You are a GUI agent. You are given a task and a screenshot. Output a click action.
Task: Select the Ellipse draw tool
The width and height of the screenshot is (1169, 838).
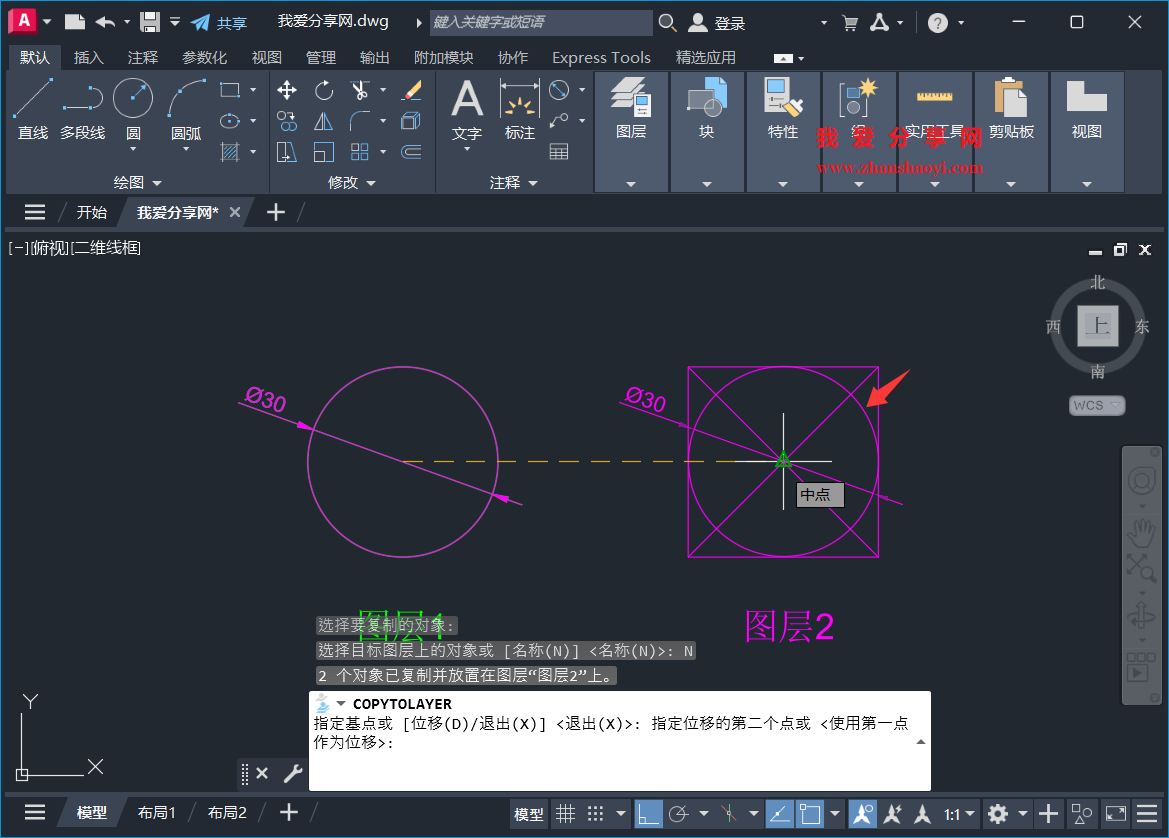point(230,121)
